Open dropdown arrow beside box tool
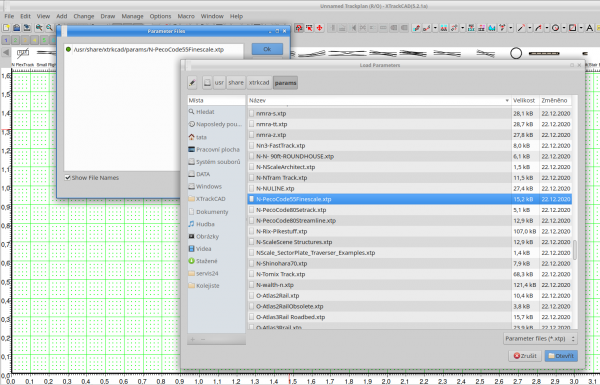This screenshot has width=600, height=385. click(x=581, y=28)
